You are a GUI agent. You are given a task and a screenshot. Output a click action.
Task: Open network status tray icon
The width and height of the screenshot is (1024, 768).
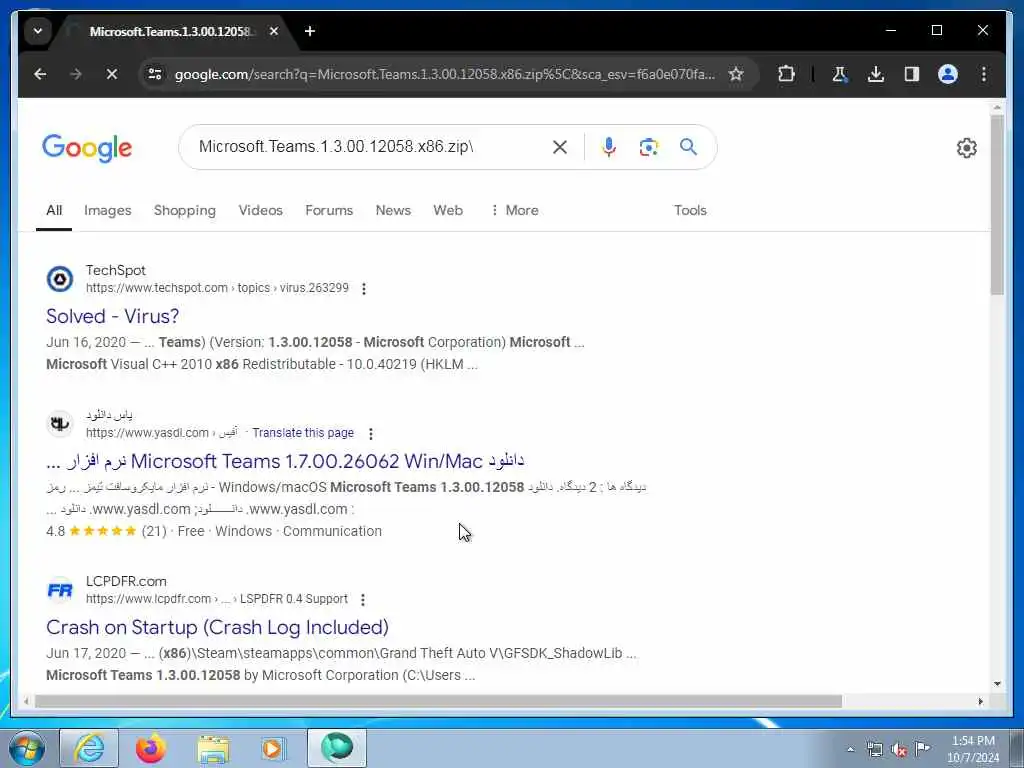(874, 750)
